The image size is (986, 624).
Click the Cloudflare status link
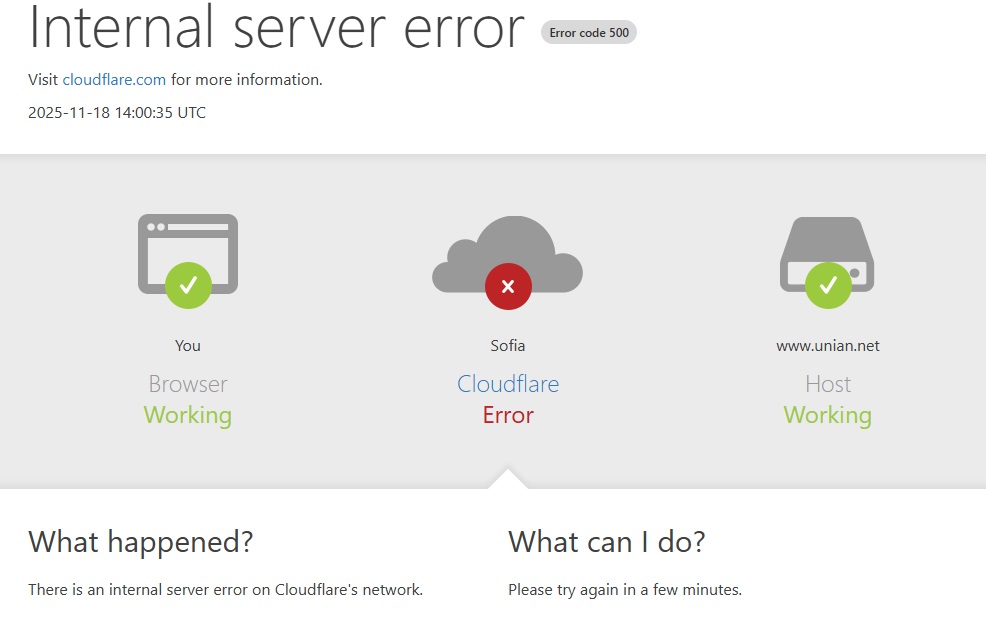tap(508, 384)
